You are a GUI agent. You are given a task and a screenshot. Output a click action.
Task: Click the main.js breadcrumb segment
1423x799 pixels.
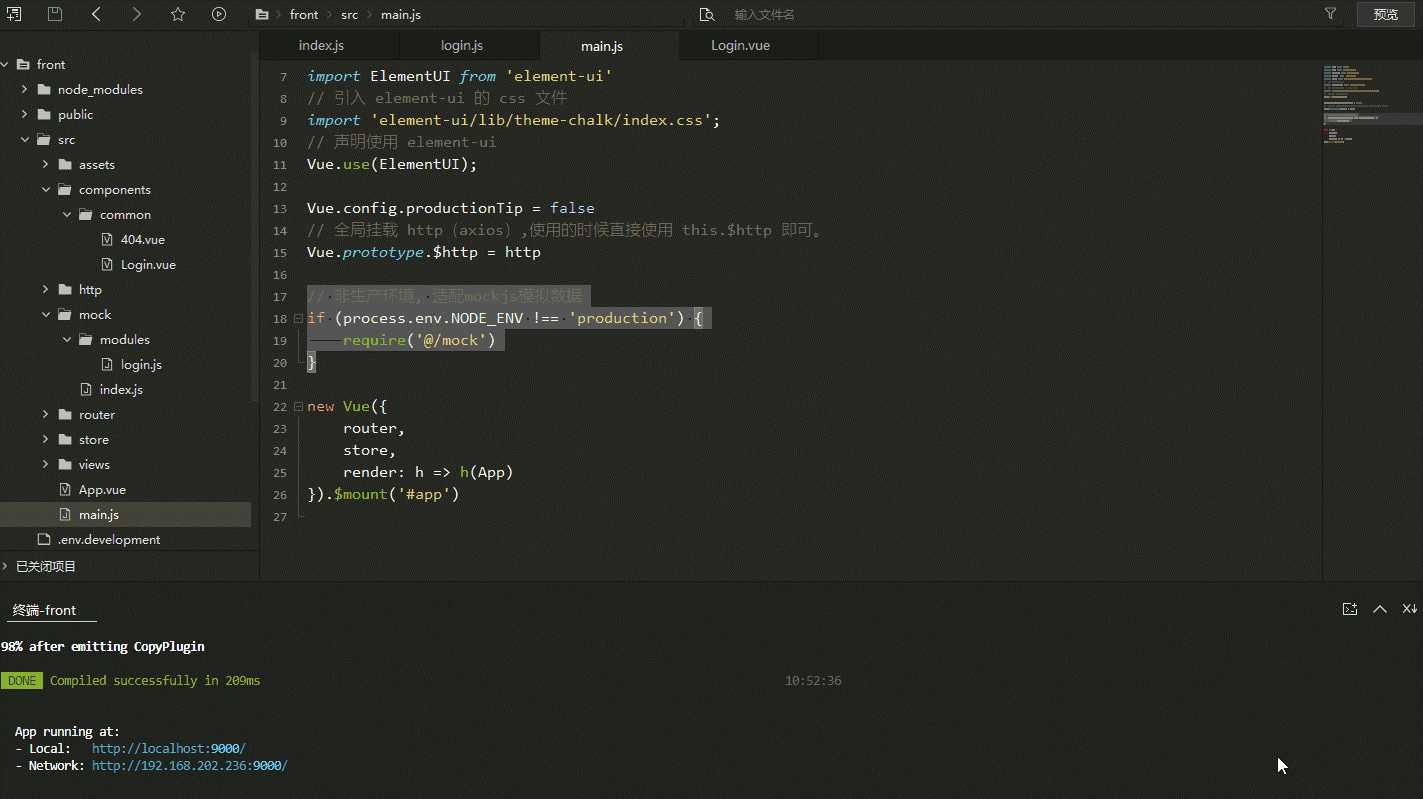pyautogui.click(x=401, y=14)
